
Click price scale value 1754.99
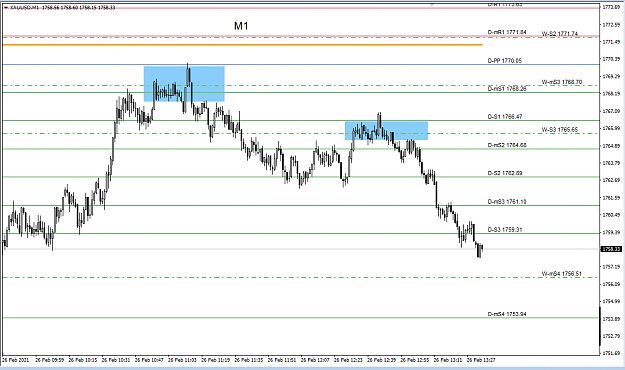(x=611, y=301)
